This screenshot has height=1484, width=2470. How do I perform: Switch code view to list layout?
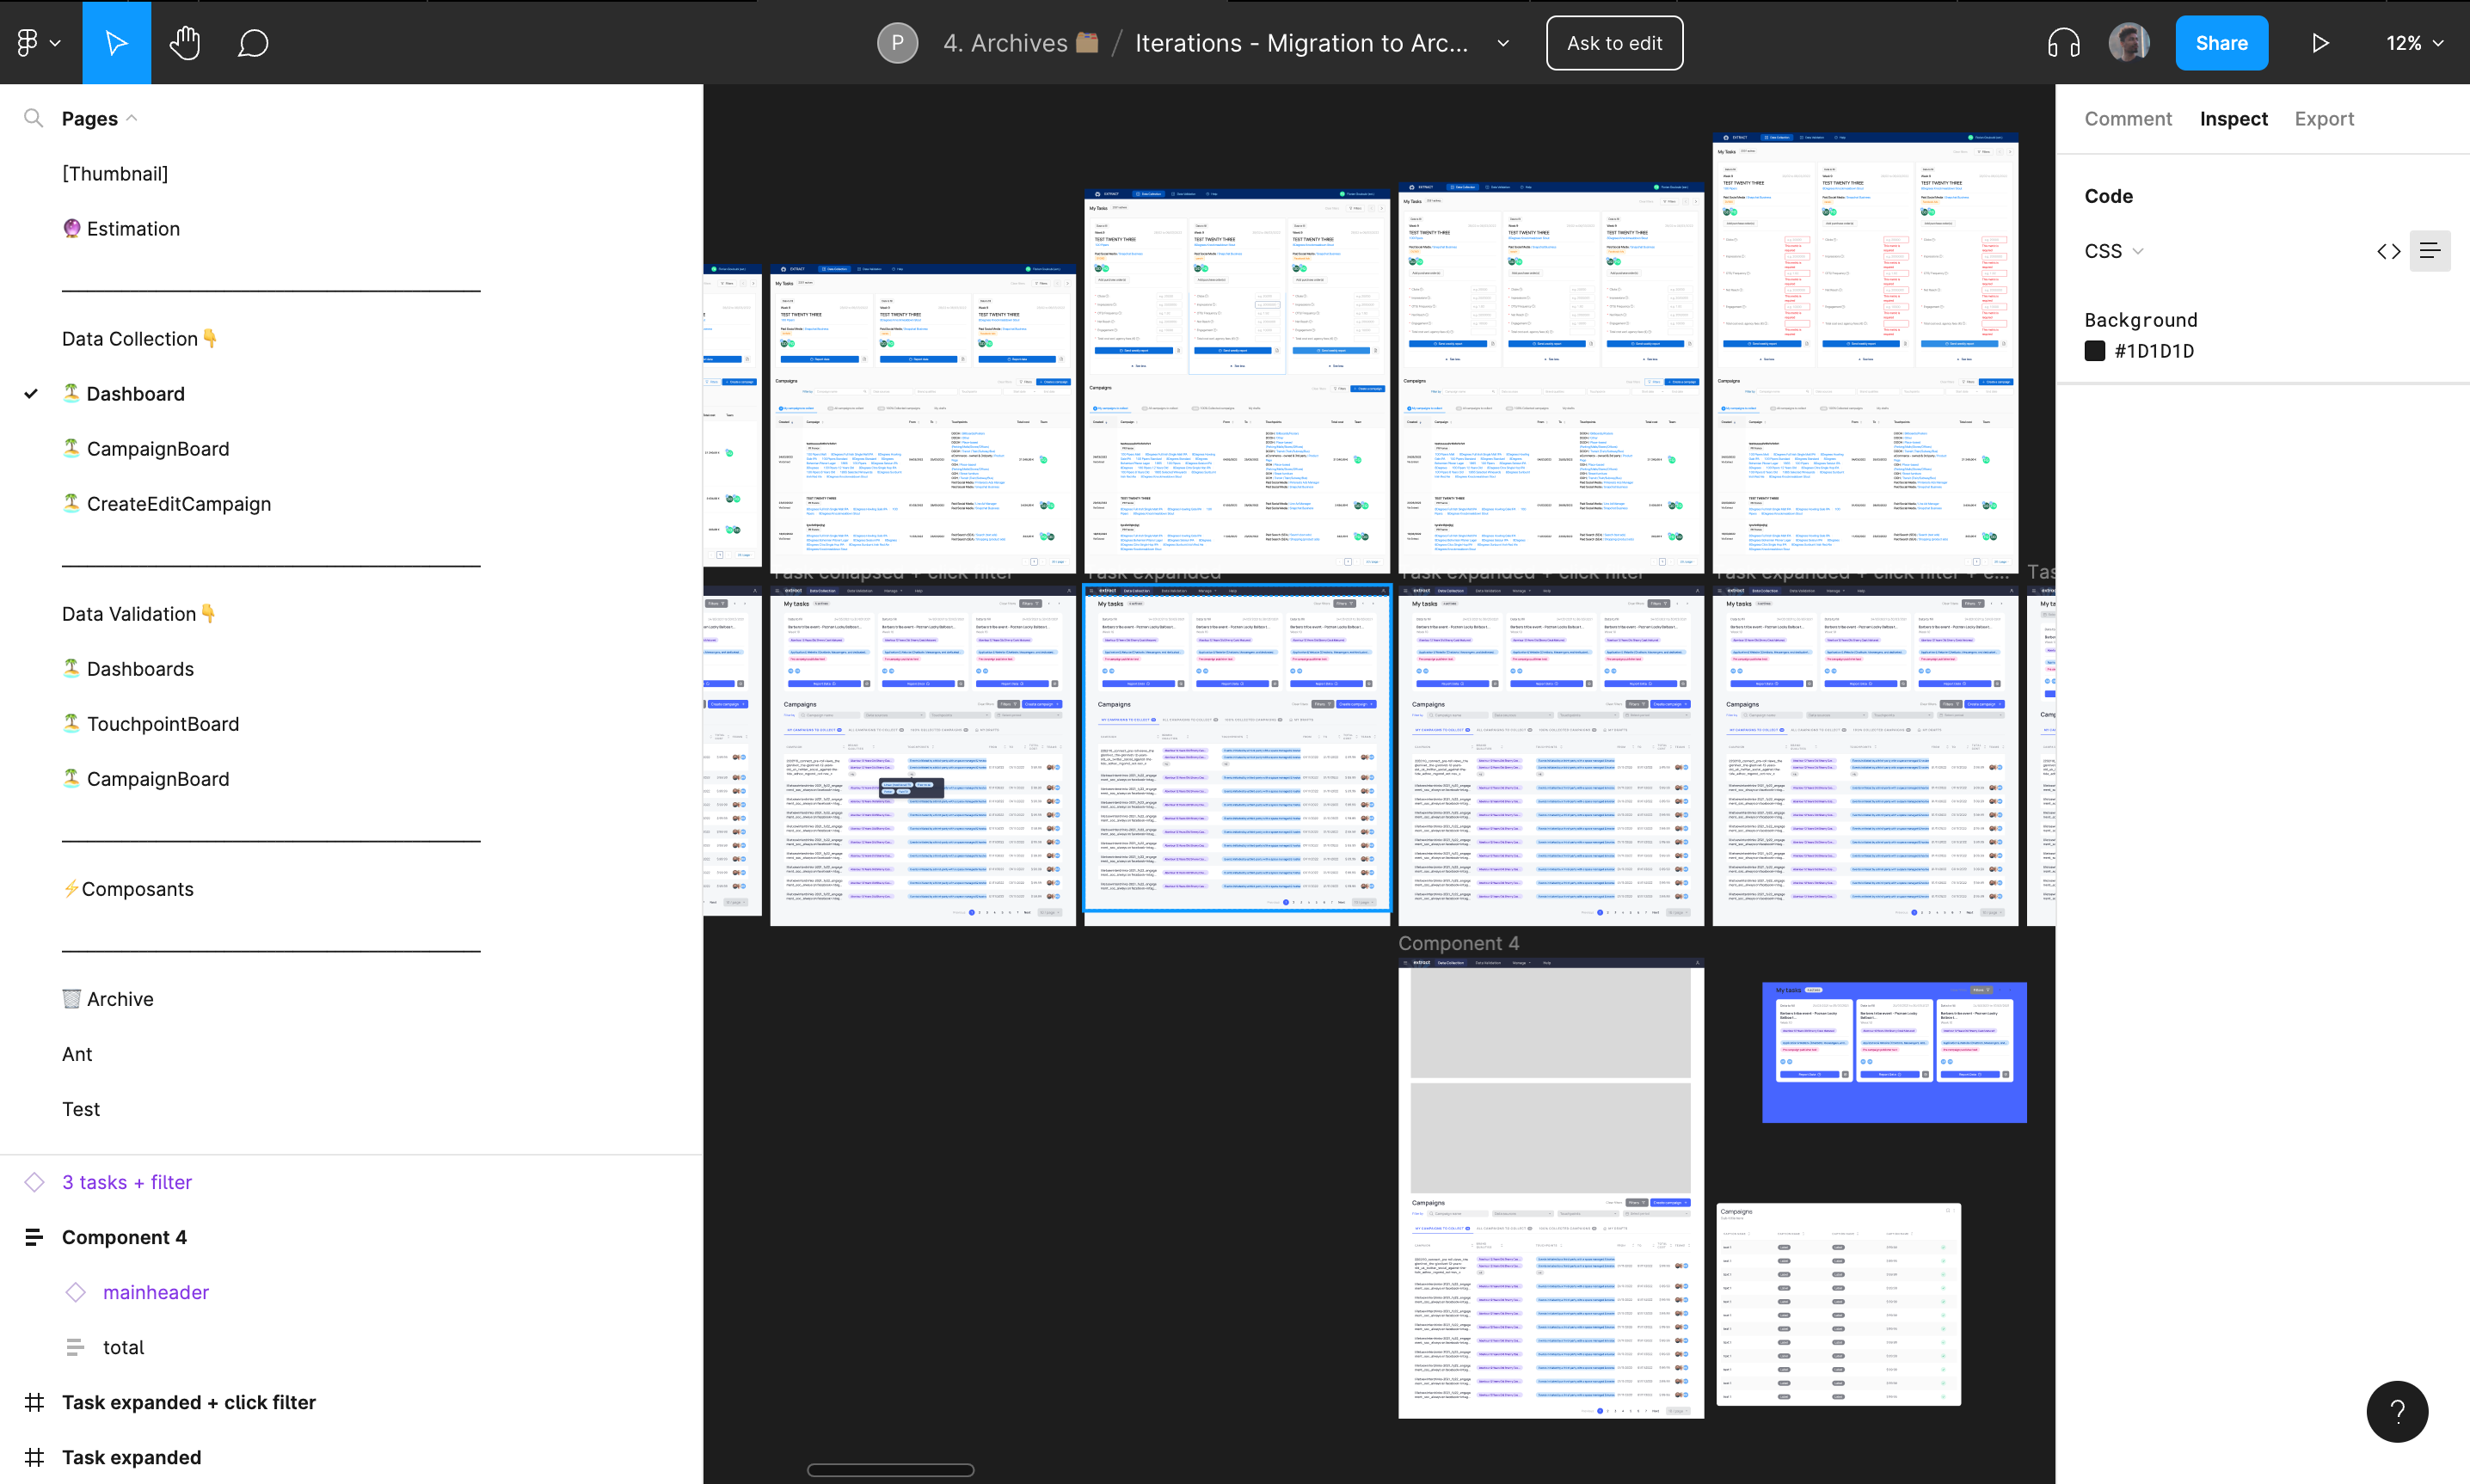pos(2429,251)
